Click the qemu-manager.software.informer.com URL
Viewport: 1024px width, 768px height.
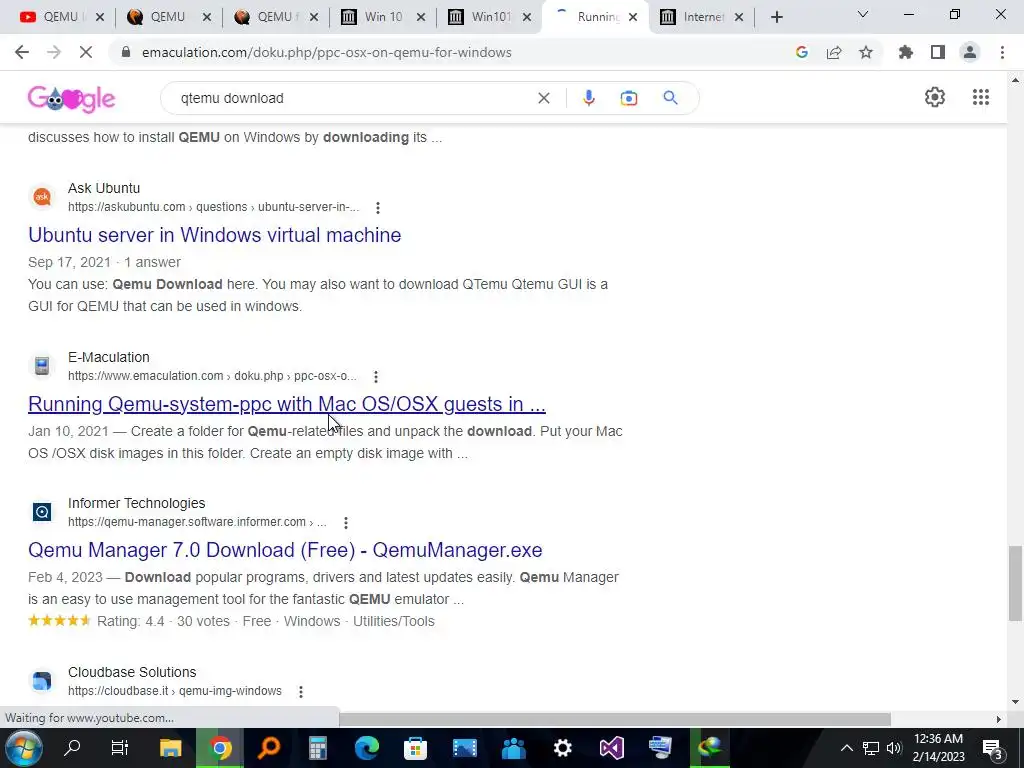[x=197, y=522]
